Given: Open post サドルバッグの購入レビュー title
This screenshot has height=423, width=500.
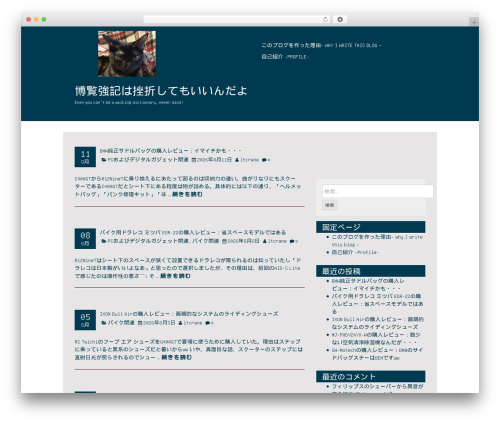Looking at the screenshot, I should [170, 151].
